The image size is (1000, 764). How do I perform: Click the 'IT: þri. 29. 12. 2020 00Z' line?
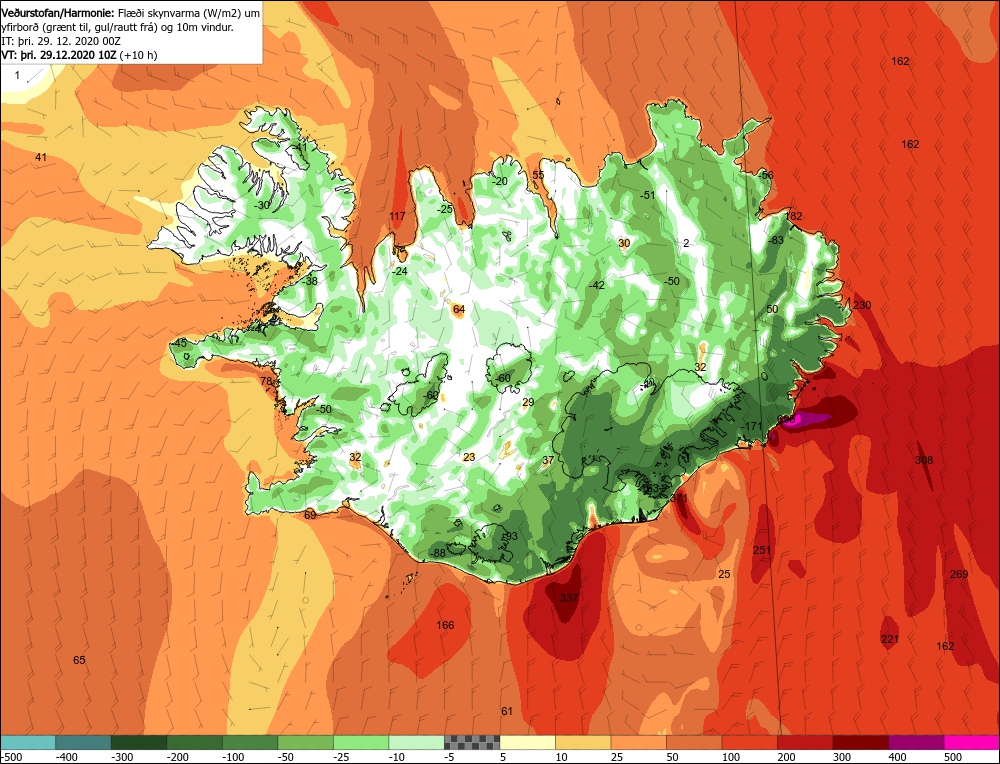[x=61, y=41]
